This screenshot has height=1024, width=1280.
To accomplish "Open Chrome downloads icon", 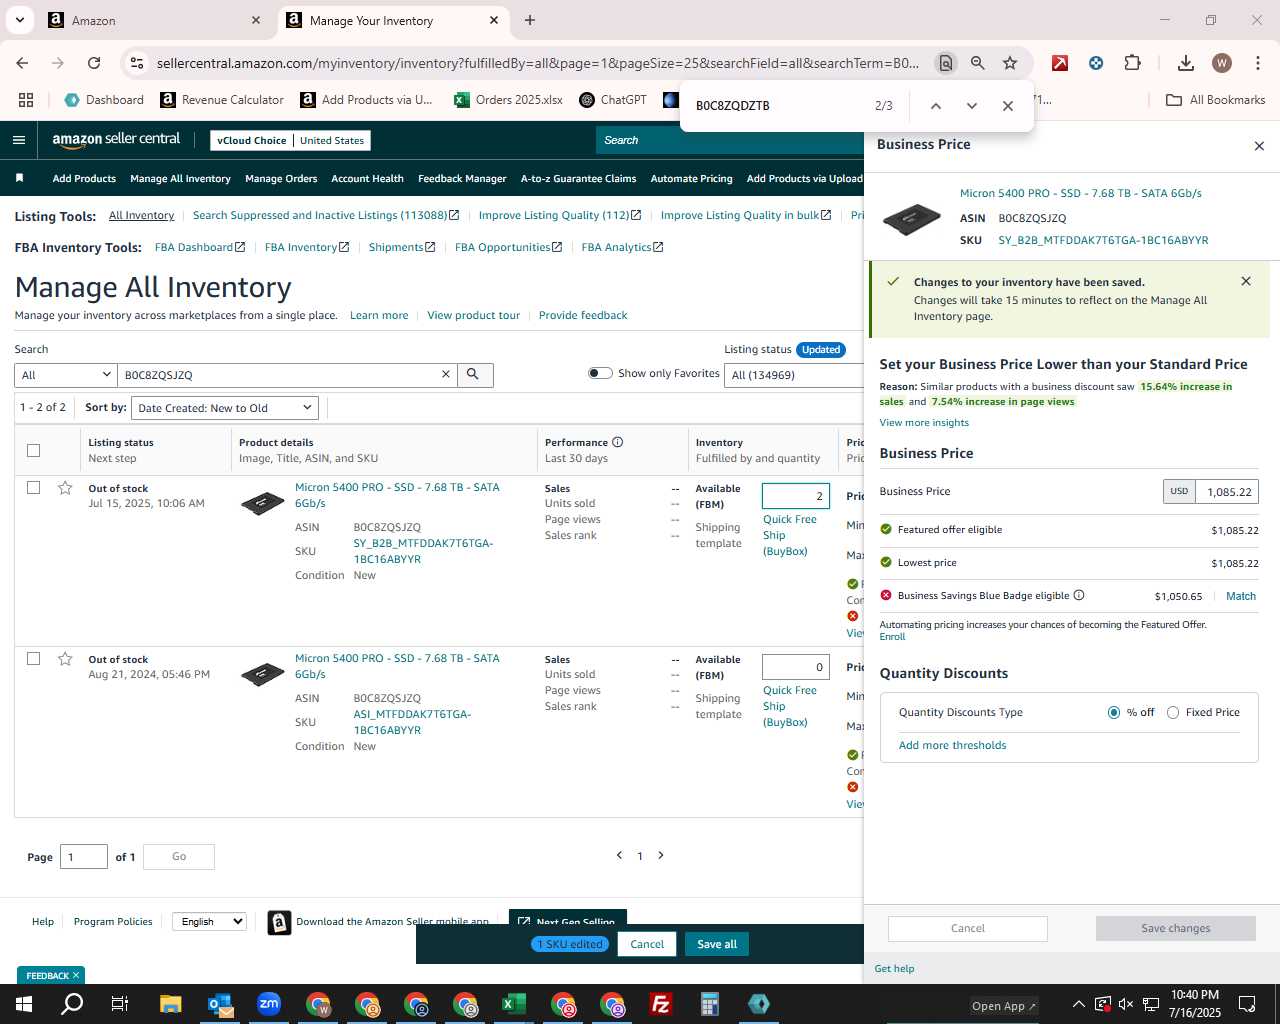I will 1185,63.
